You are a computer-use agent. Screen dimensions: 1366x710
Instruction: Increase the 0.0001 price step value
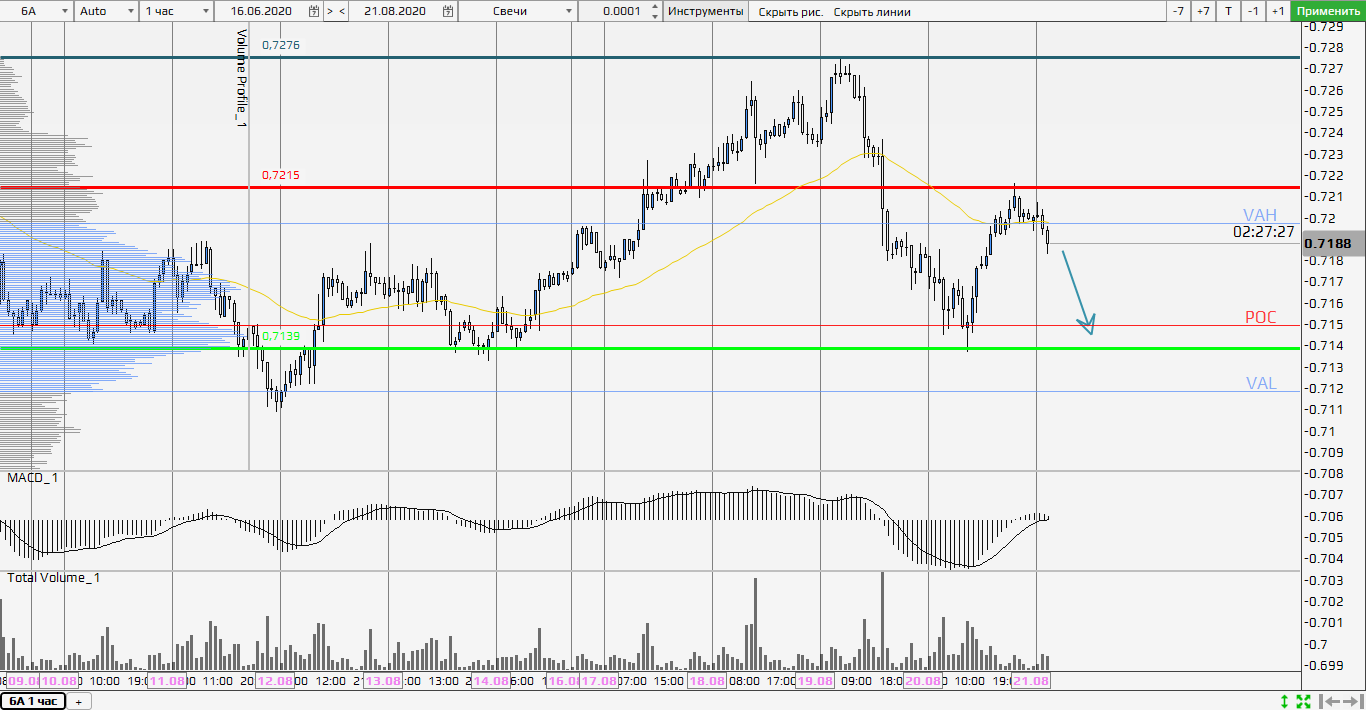point(654,7)
